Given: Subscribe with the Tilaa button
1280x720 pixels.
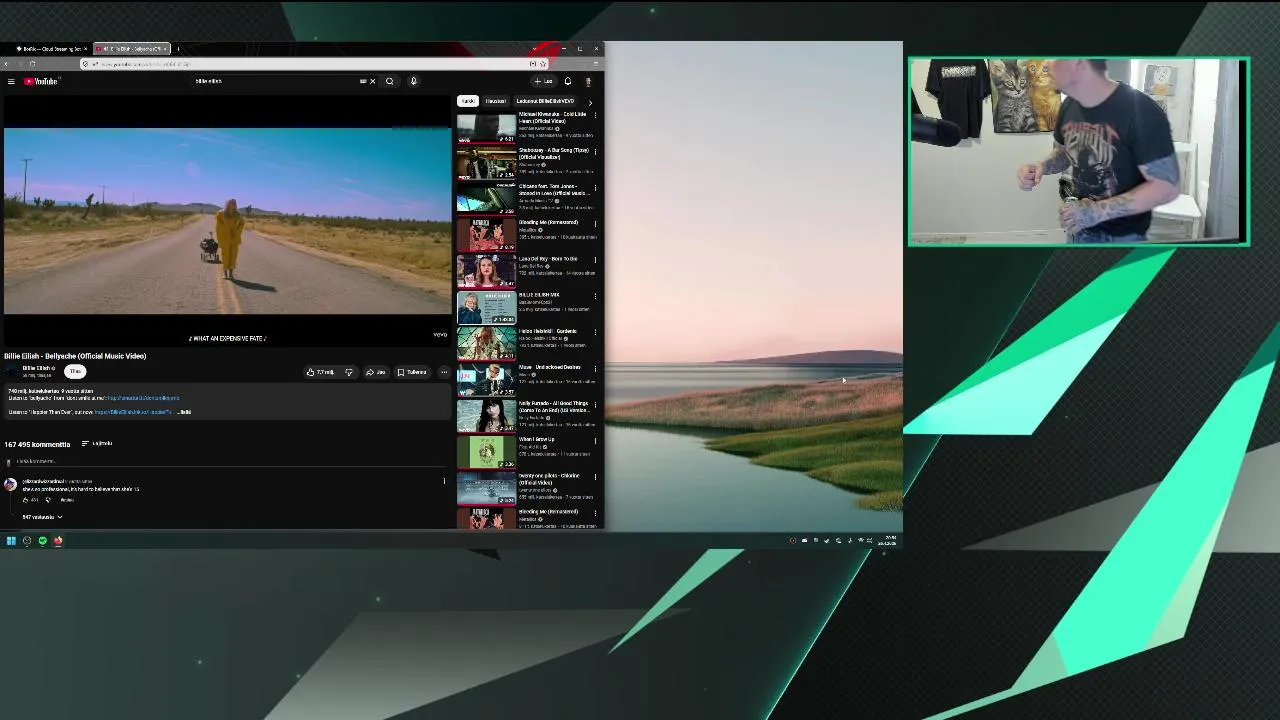Looking at the screenshot, I should [75, 372].
